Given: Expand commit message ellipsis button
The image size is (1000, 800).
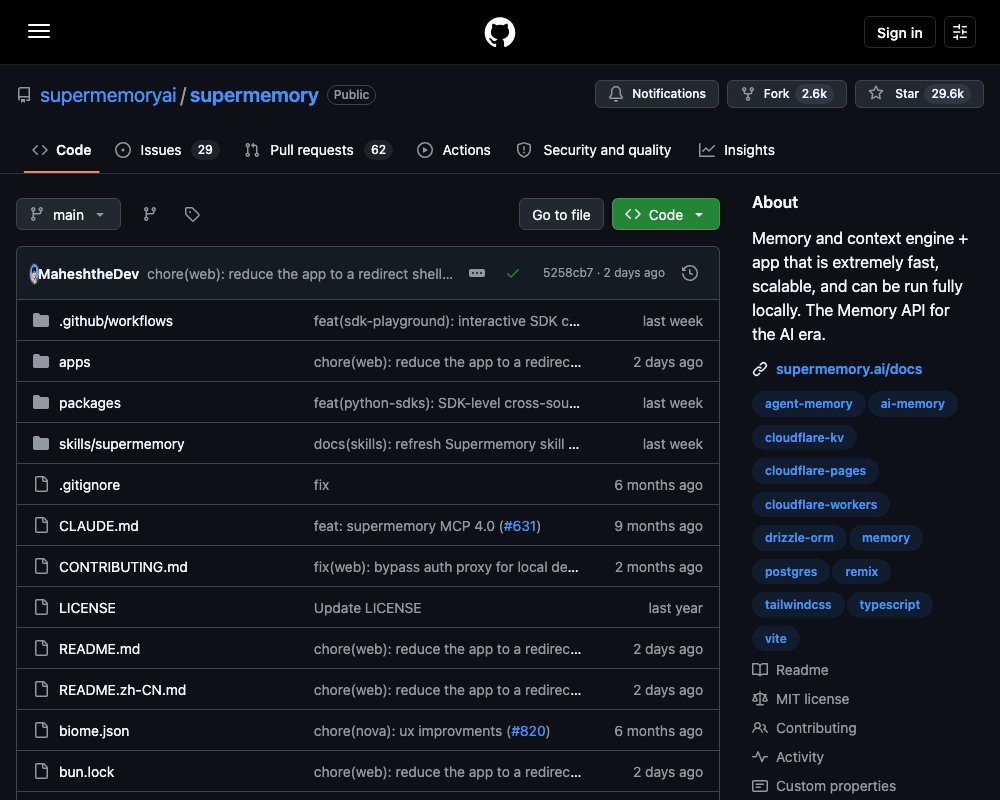Looking at the screenshot, I should [476, 273].
